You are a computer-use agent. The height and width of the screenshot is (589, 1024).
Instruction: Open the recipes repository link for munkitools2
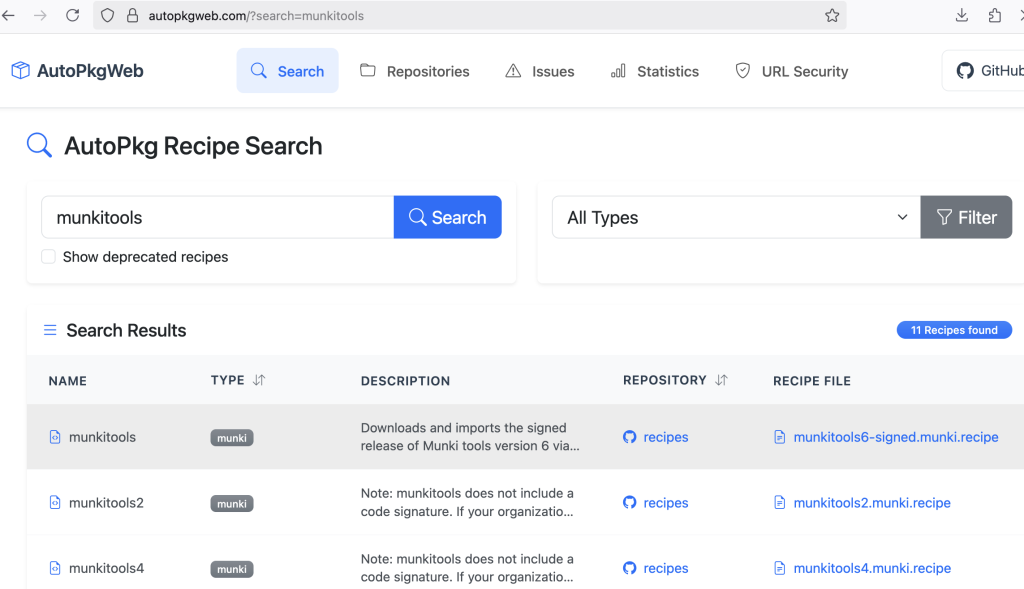pos(665,502)
